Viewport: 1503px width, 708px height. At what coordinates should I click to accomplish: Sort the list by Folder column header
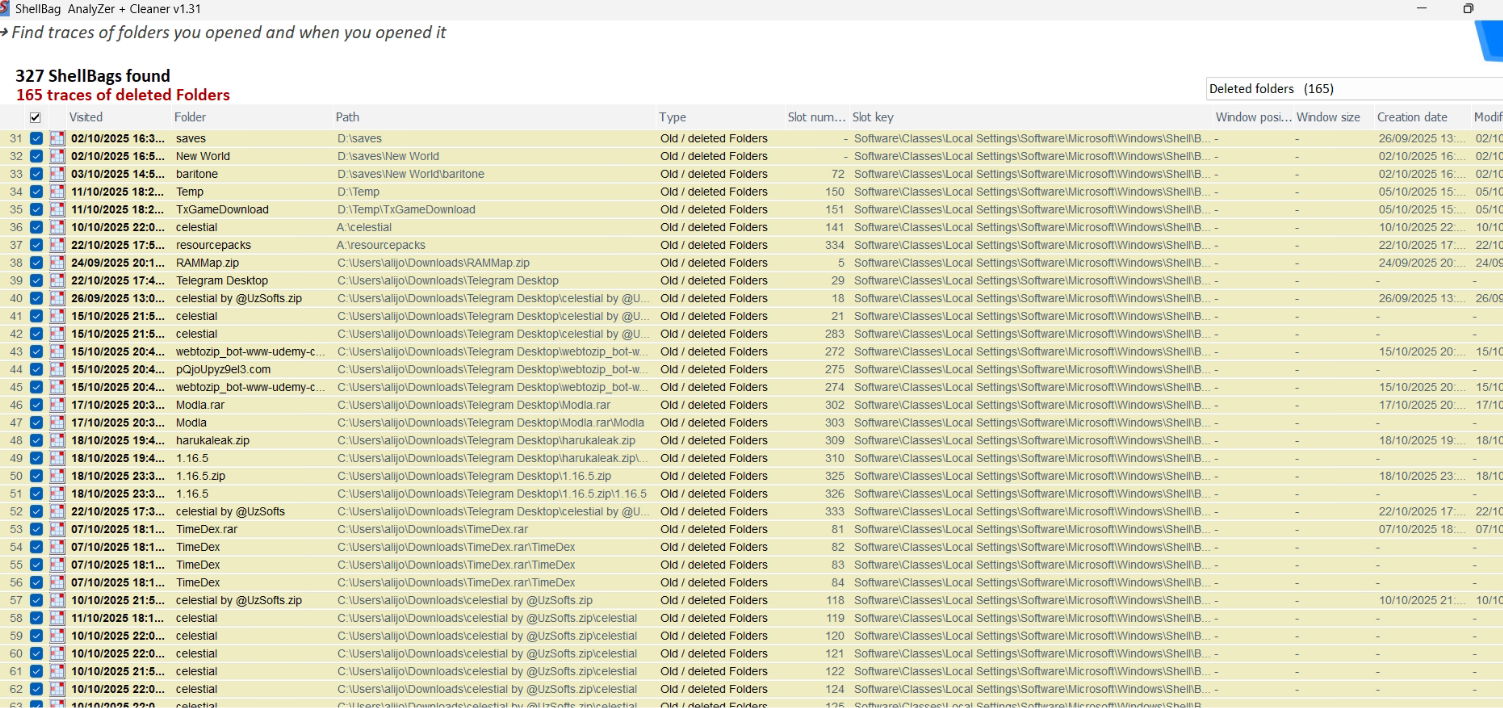(x=190, y=118)
